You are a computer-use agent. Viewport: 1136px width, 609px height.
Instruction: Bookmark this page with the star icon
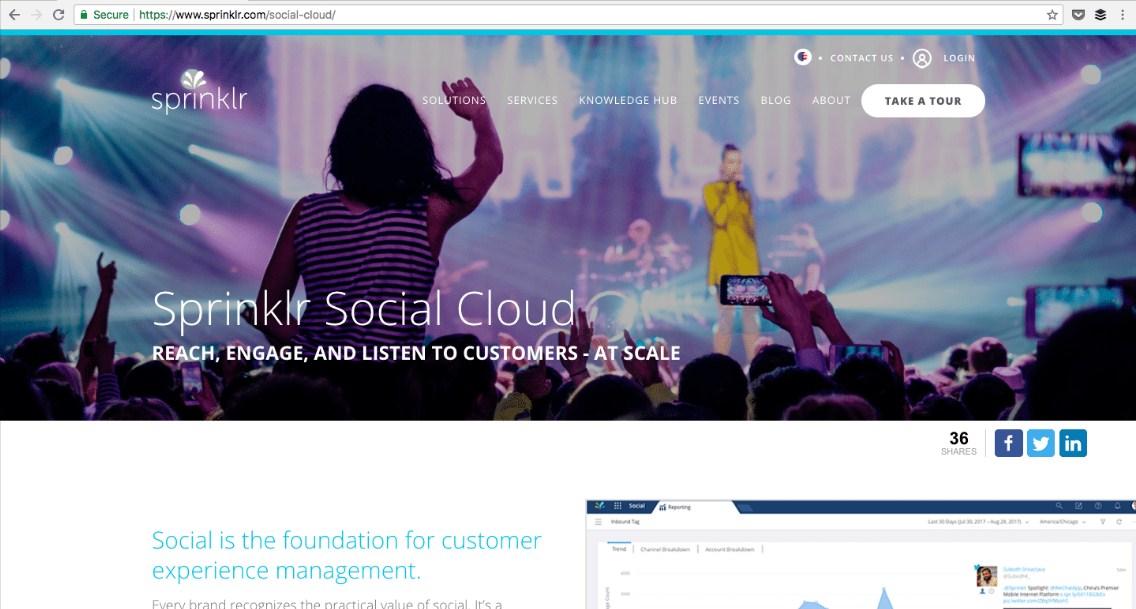tap(1052, 14)
